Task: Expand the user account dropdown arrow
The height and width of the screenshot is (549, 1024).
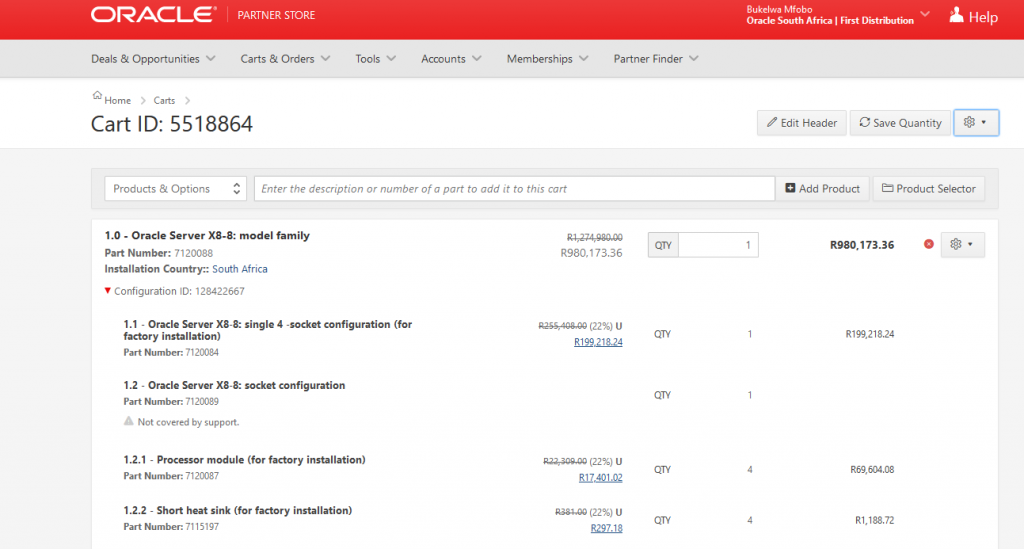Action: point(925,14)
